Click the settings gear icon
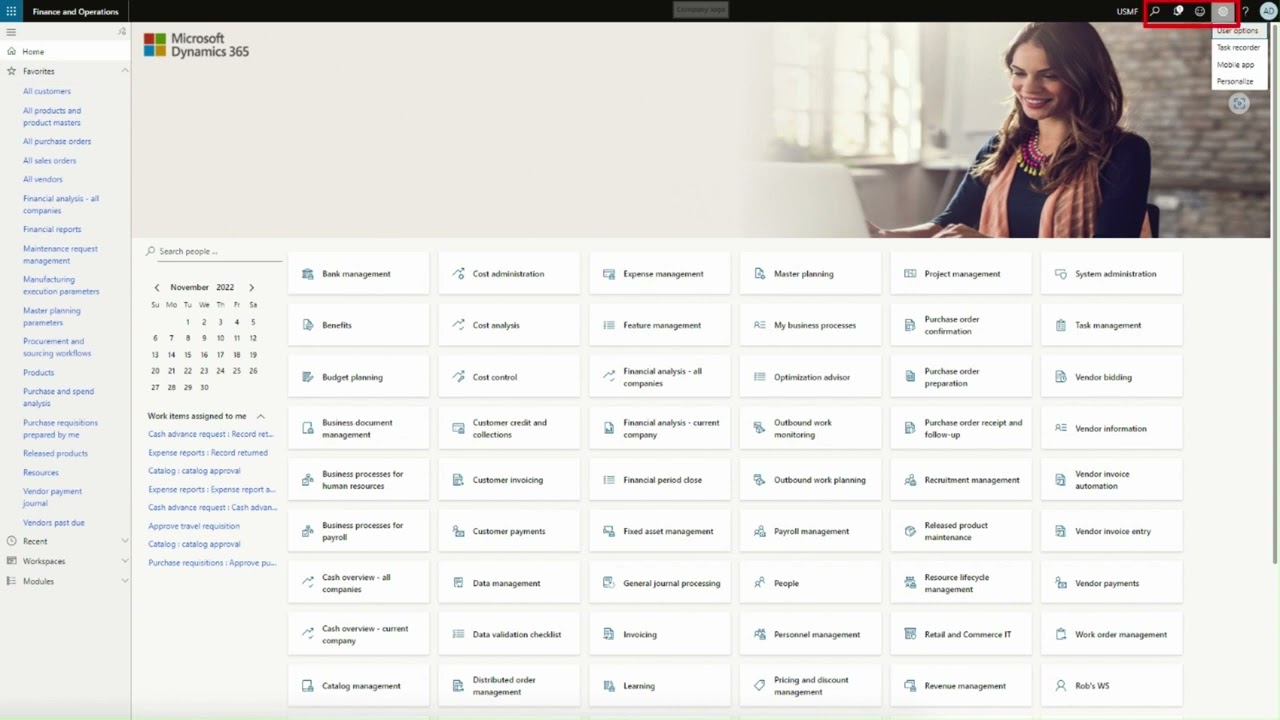Screen dimensions: 1280x720 [1223, 11]
